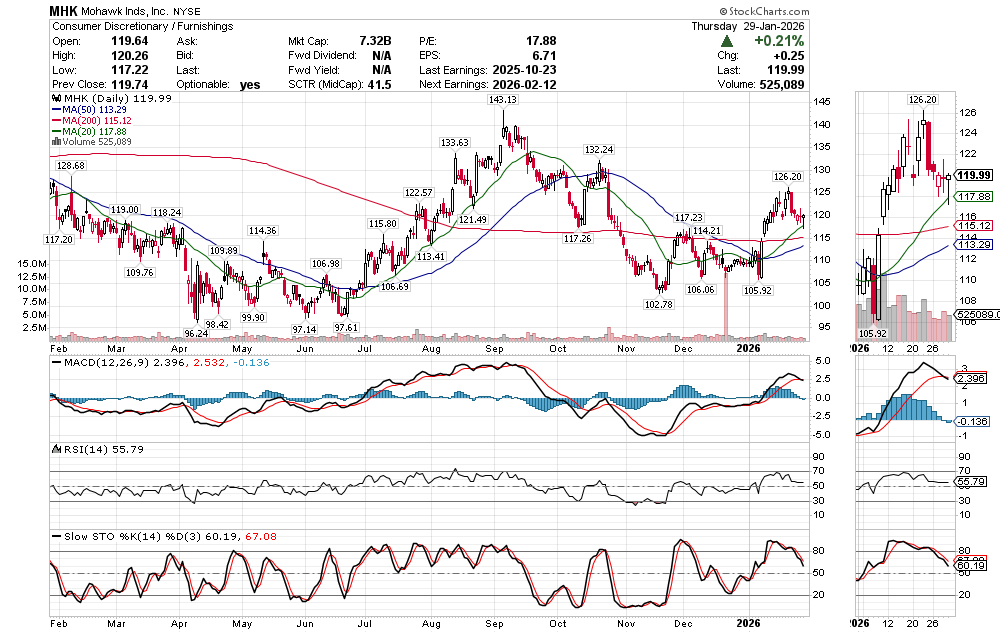The width and height of the screenshot is (1000, 633).
Task: Click the 119.99 last price tag
Action: (x=973, y=175)
